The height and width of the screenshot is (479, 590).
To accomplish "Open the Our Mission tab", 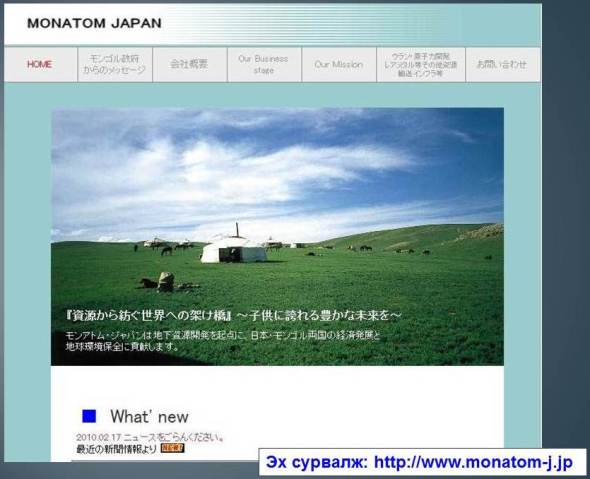I will click(339, 64).
